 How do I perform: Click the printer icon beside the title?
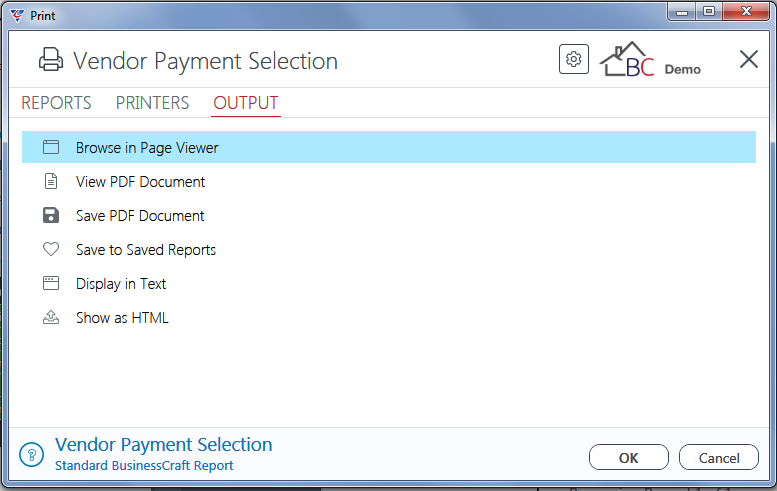tap(51, 60)
